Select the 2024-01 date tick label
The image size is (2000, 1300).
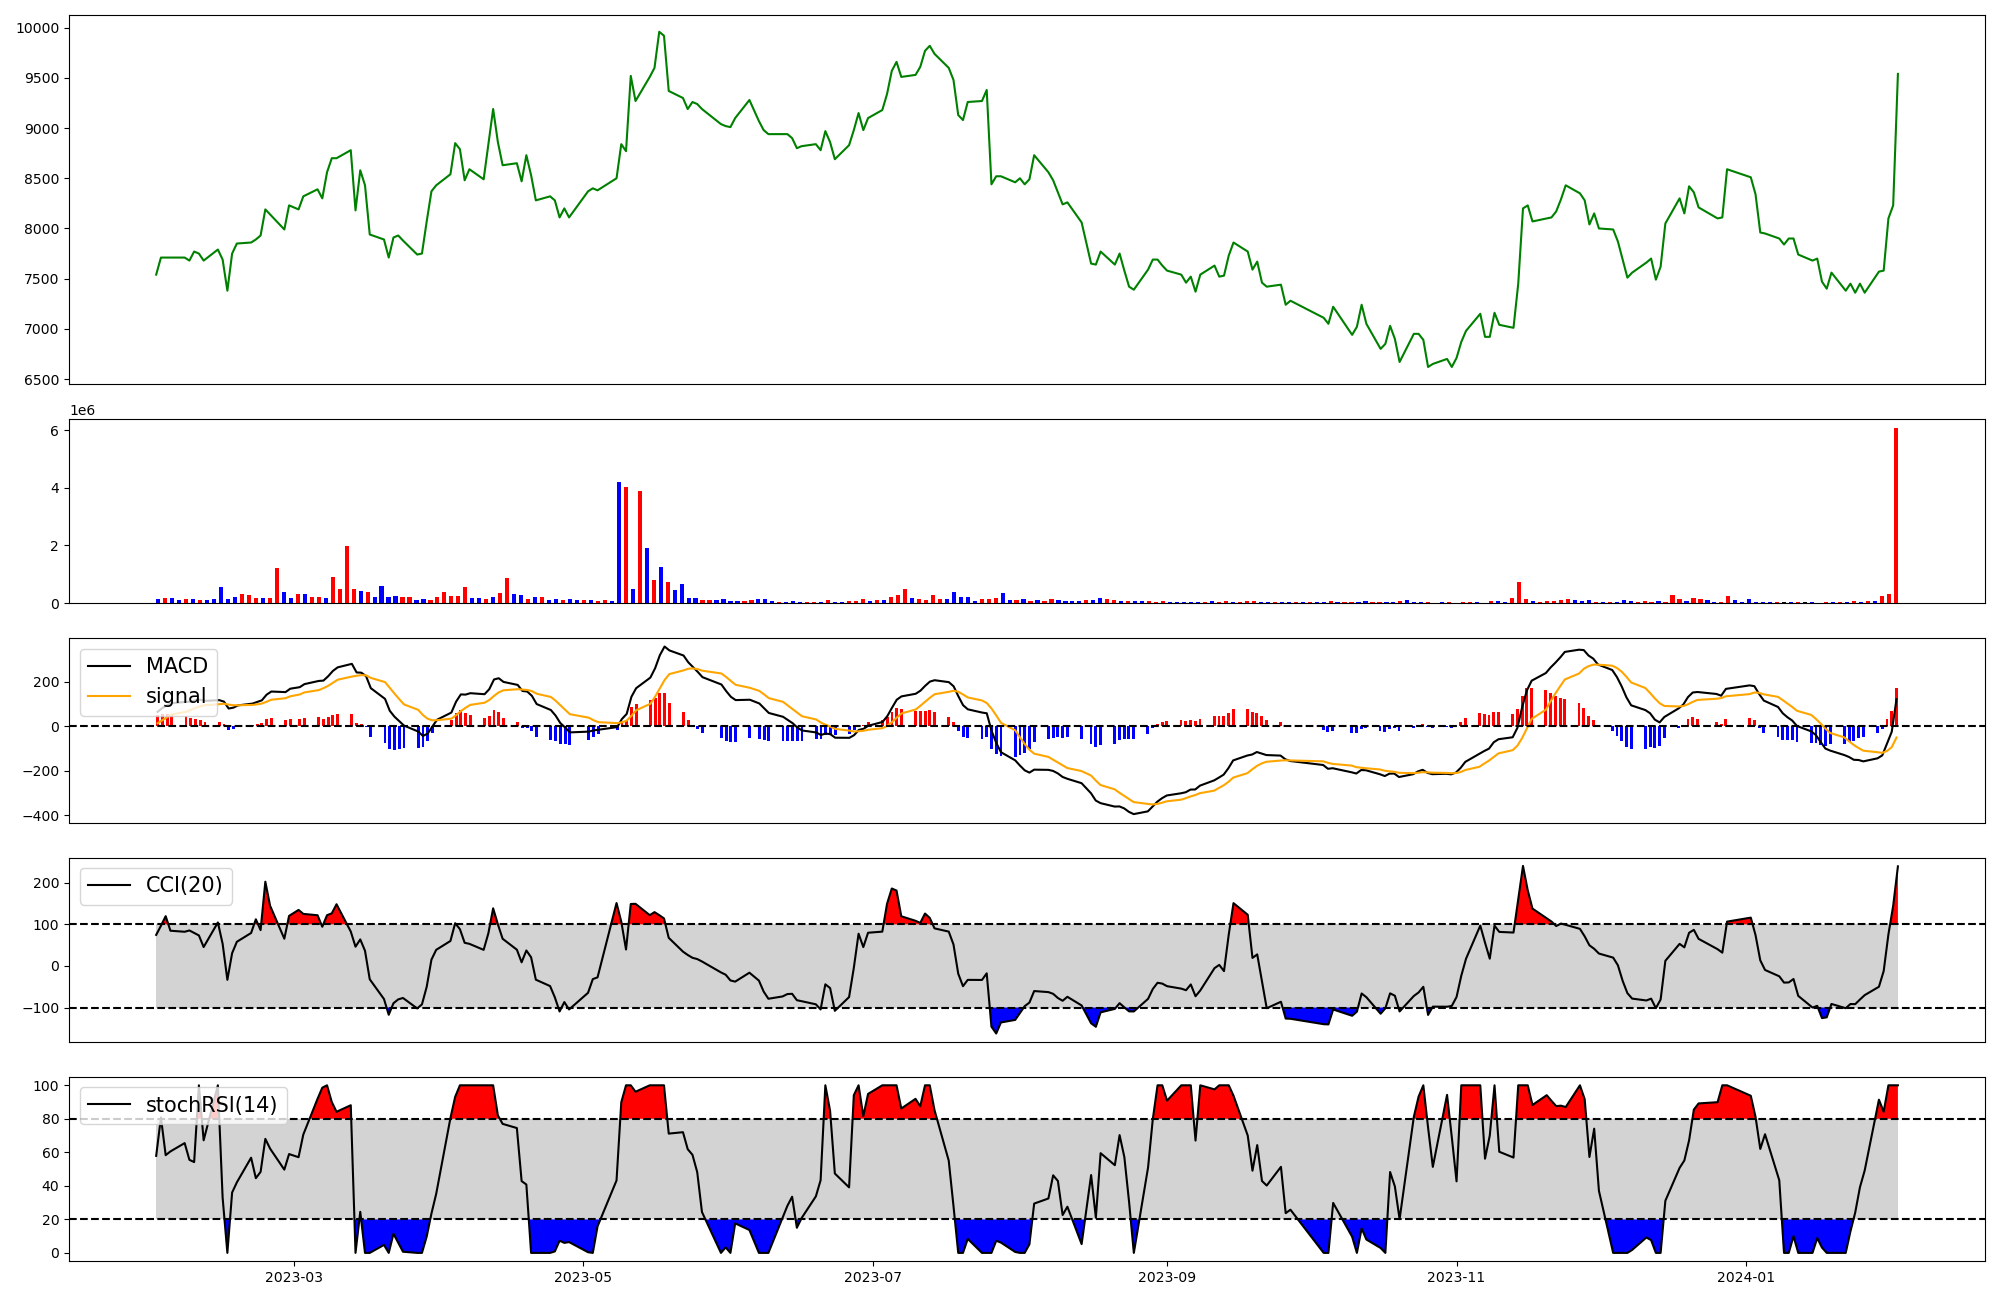coord(1746,1277)
